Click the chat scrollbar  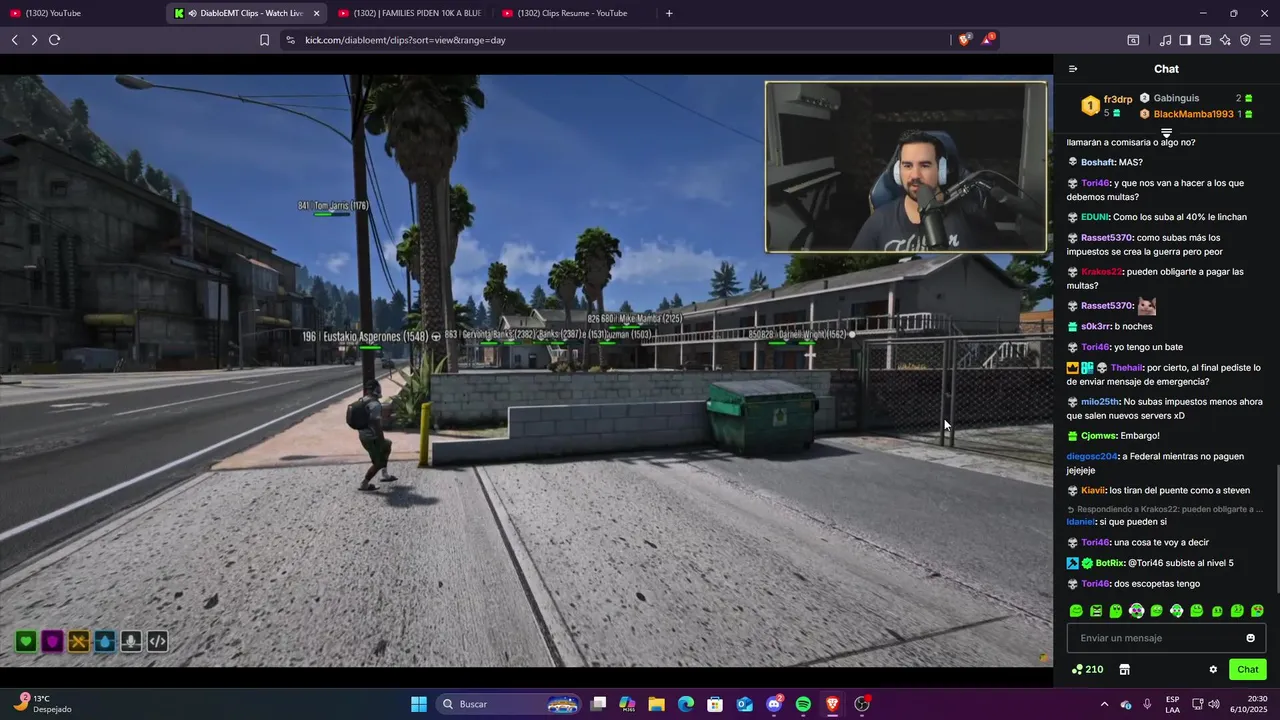point(1277,530)
